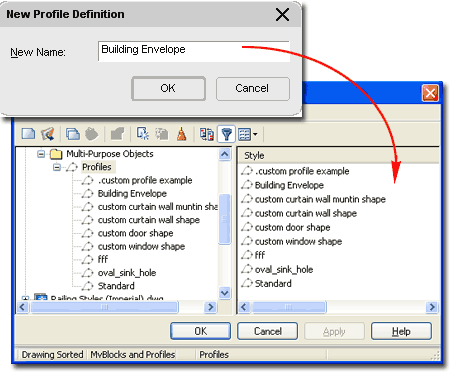Viewport: 450px width, 372px height.
Task: Click the New Name text field
Action: 194,51
